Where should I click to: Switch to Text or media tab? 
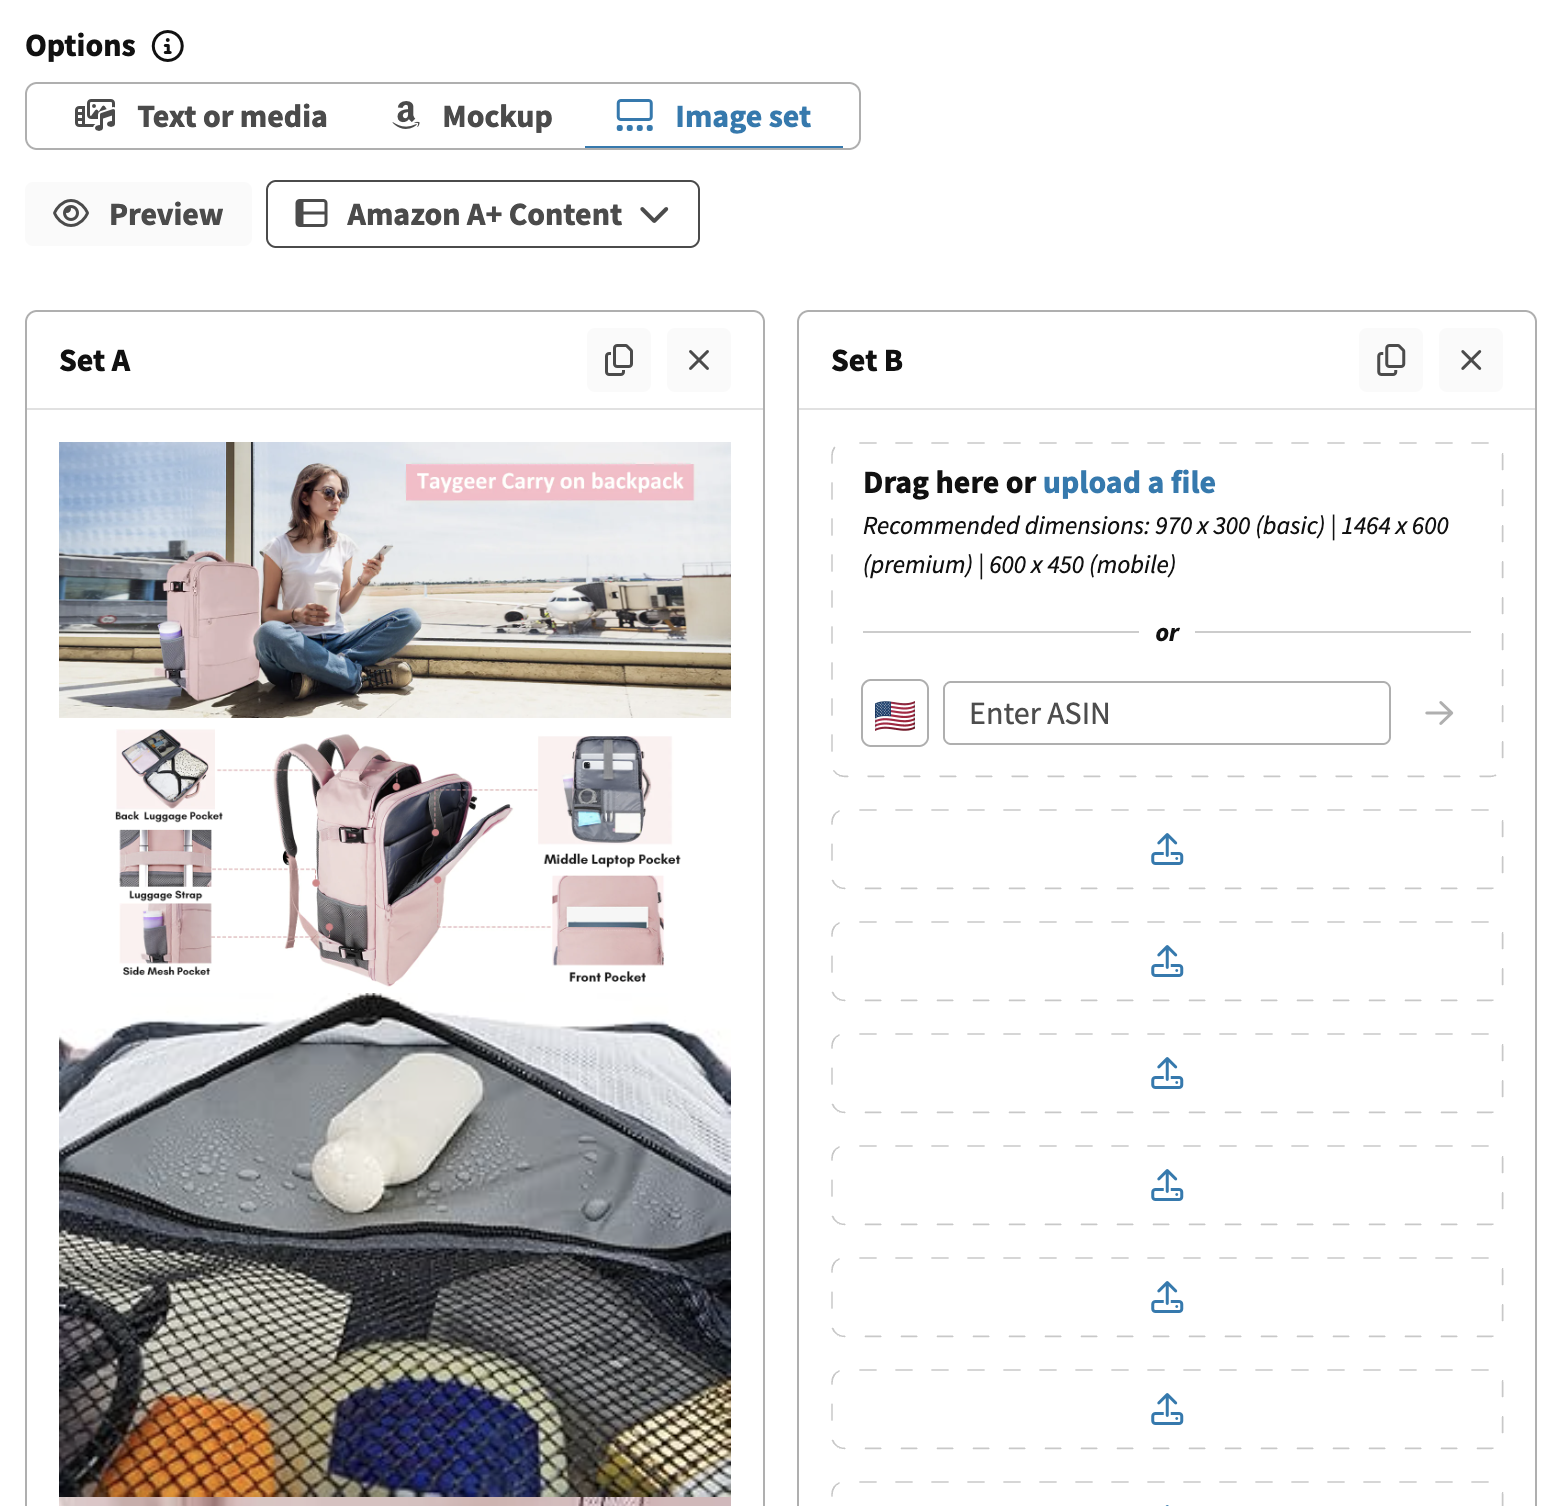[x=201, y=117]
